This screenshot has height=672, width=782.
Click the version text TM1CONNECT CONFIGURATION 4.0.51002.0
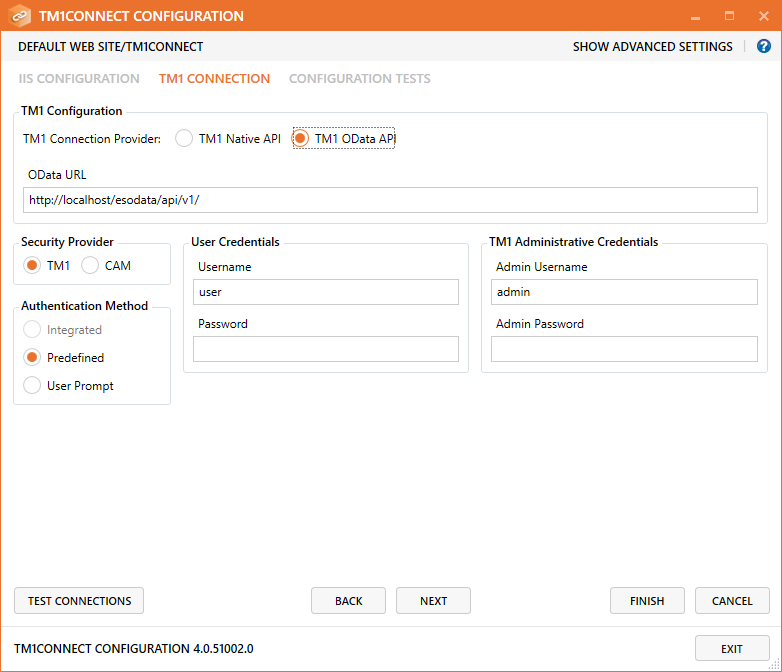pyautogui.click(x=134, y=649)
